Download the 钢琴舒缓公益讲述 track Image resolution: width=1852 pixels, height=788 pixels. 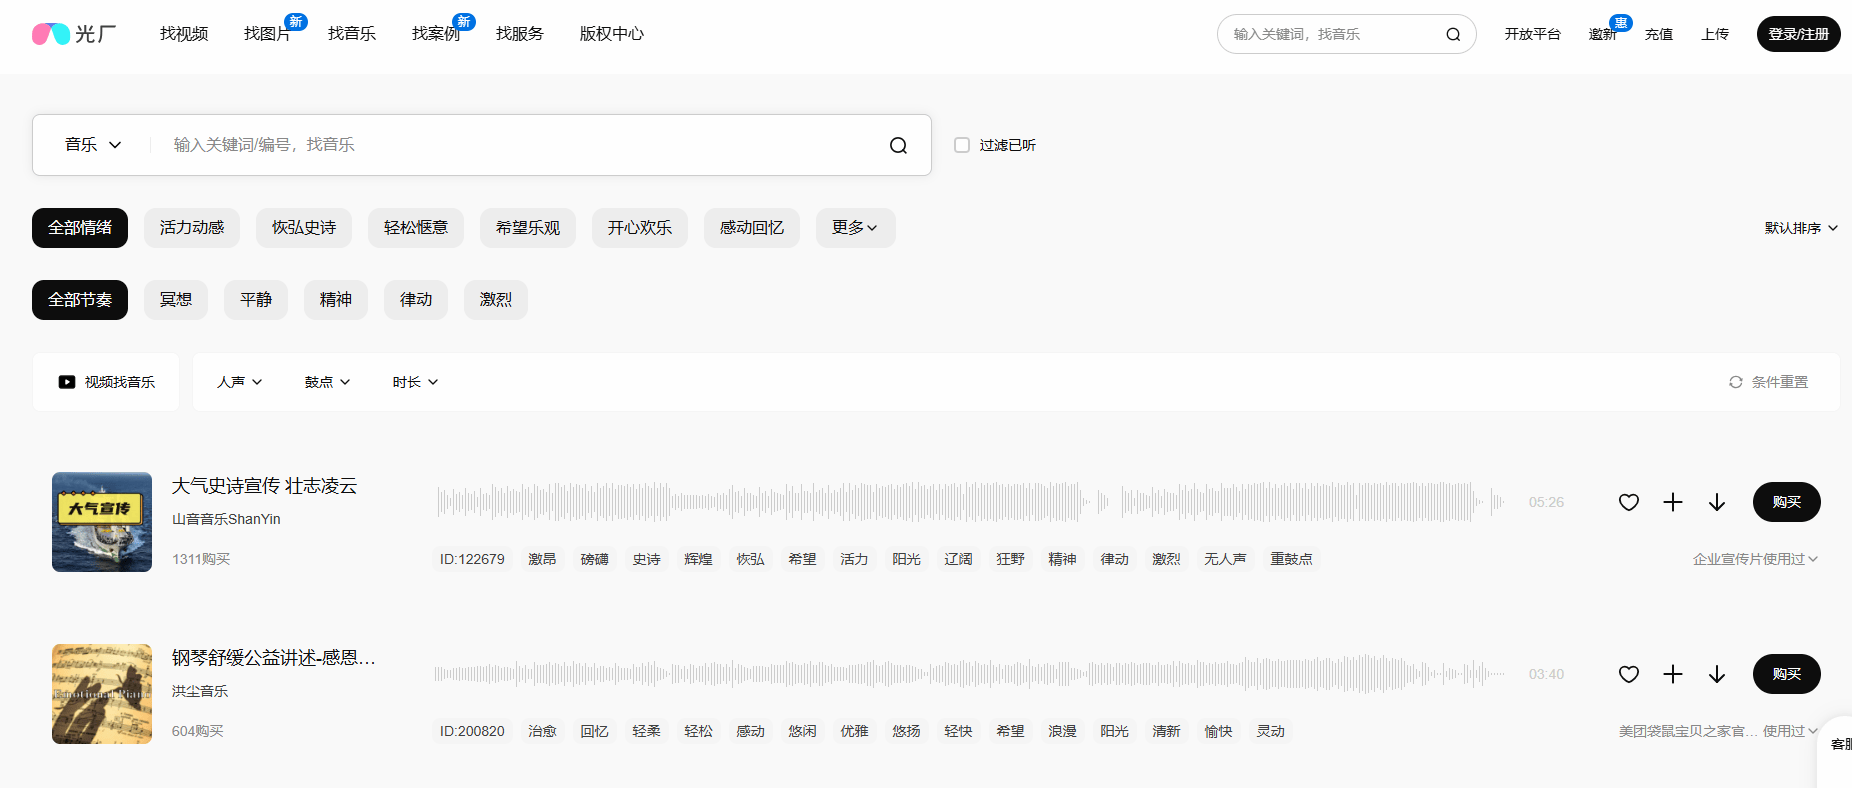click(x=1717, y=674)
